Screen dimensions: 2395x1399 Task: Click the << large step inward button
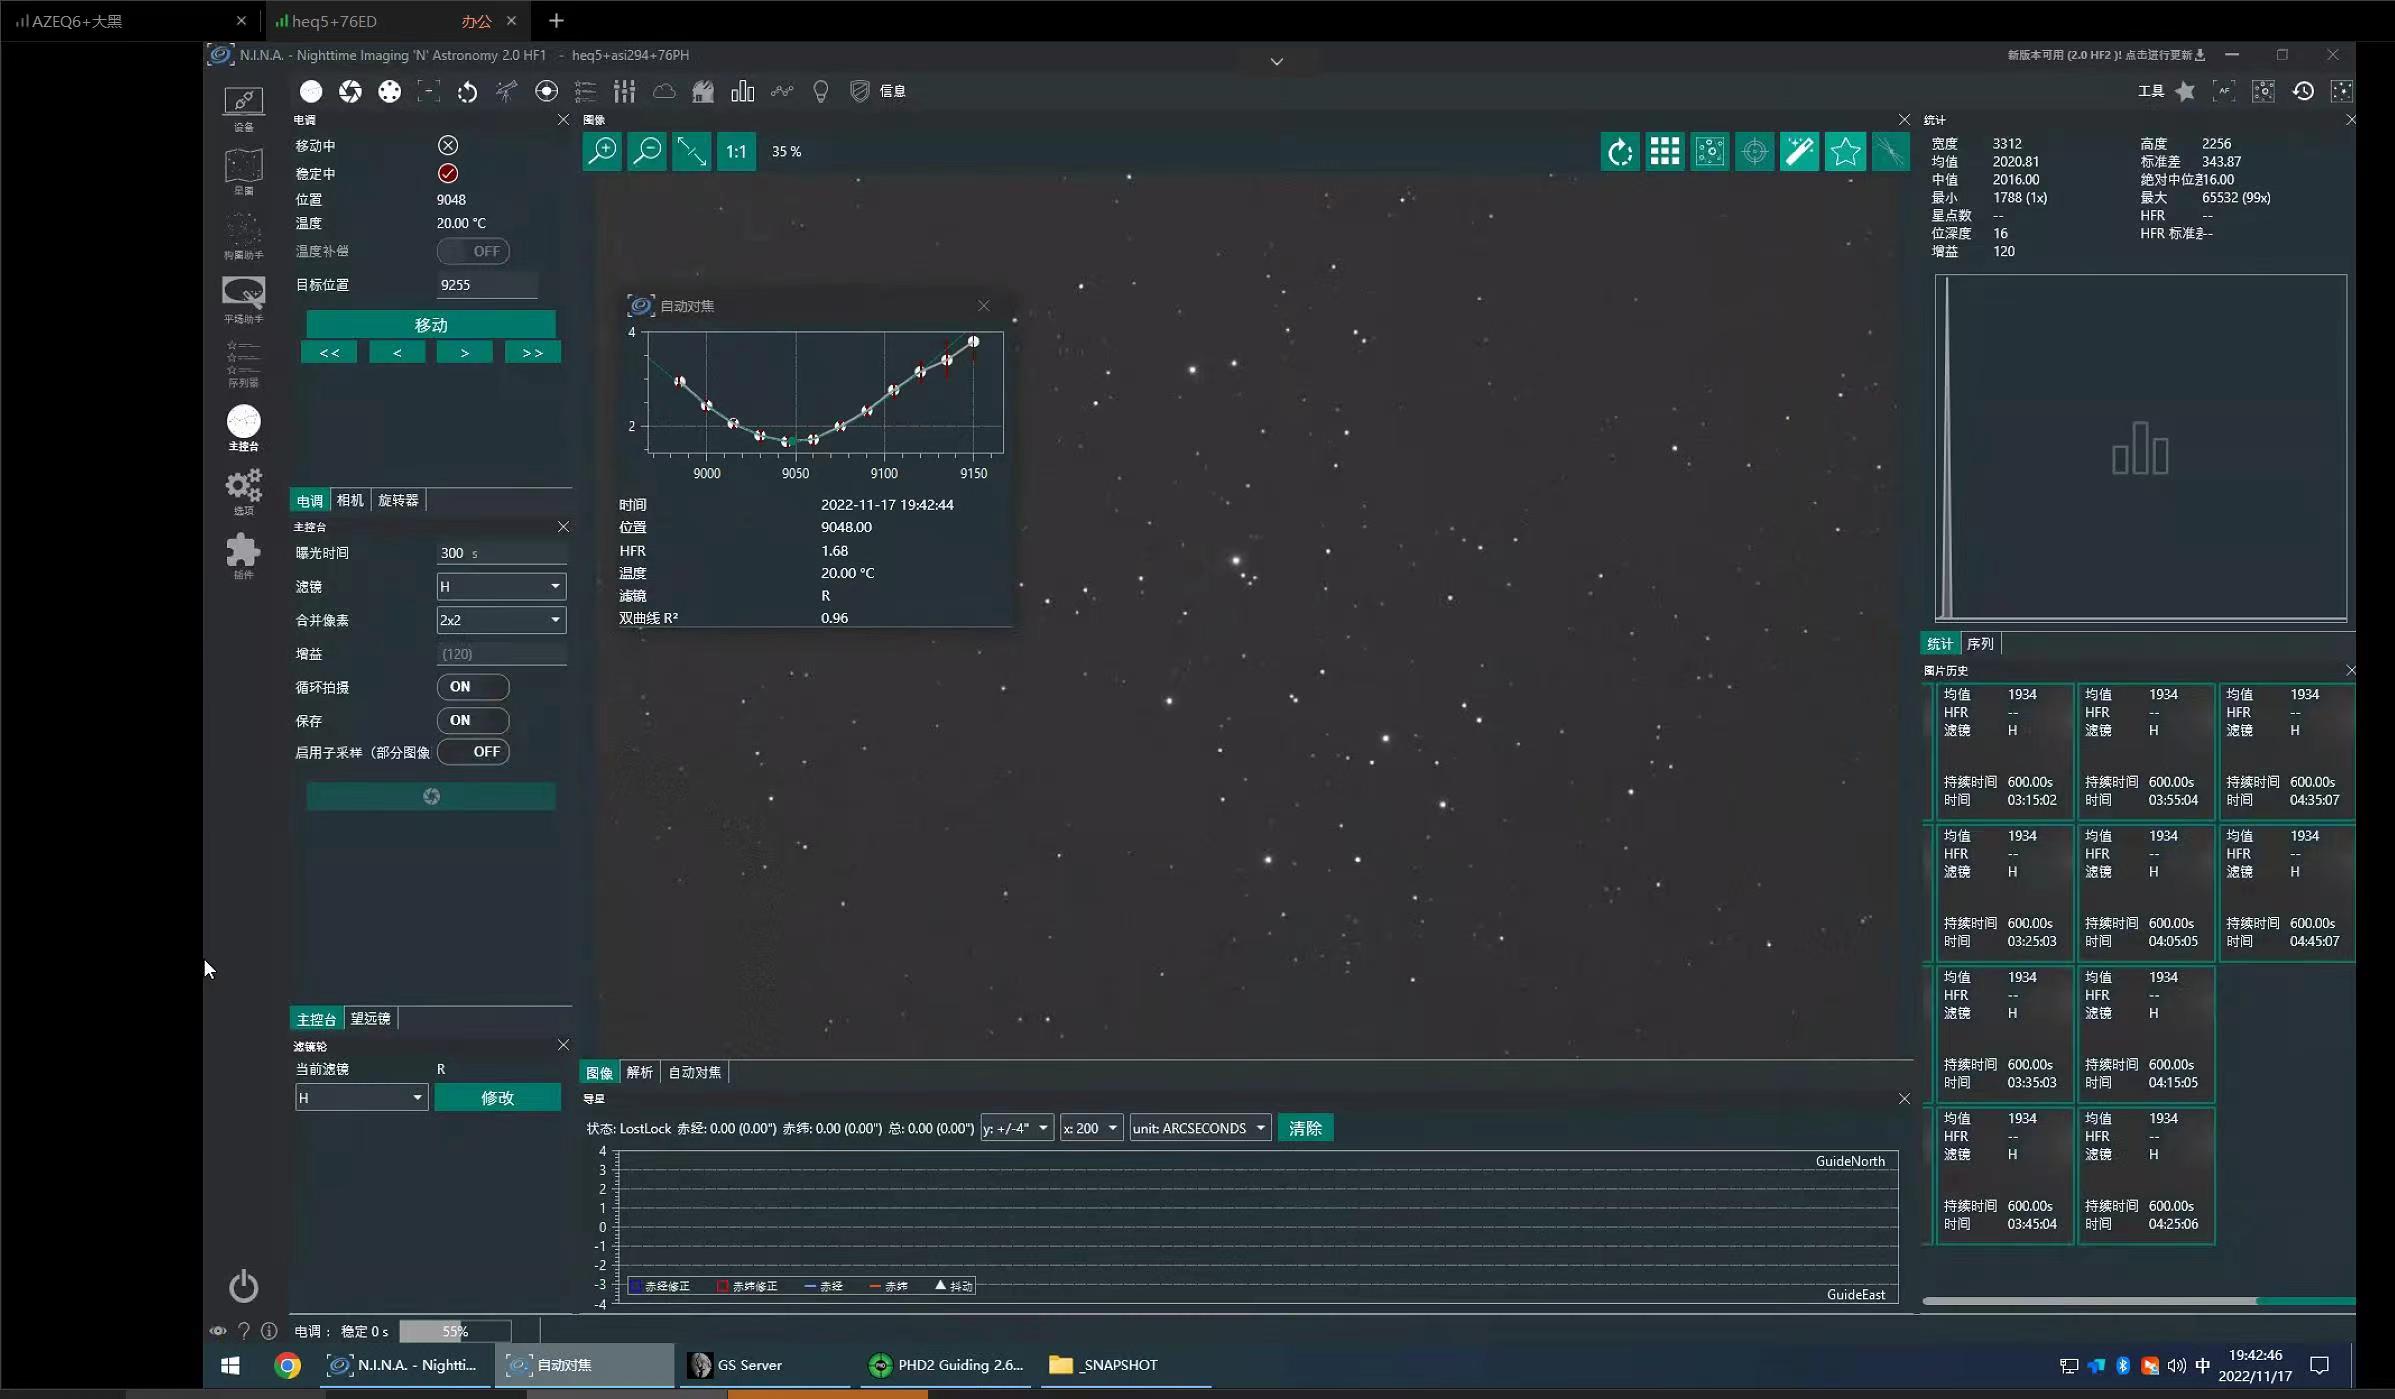329,353
